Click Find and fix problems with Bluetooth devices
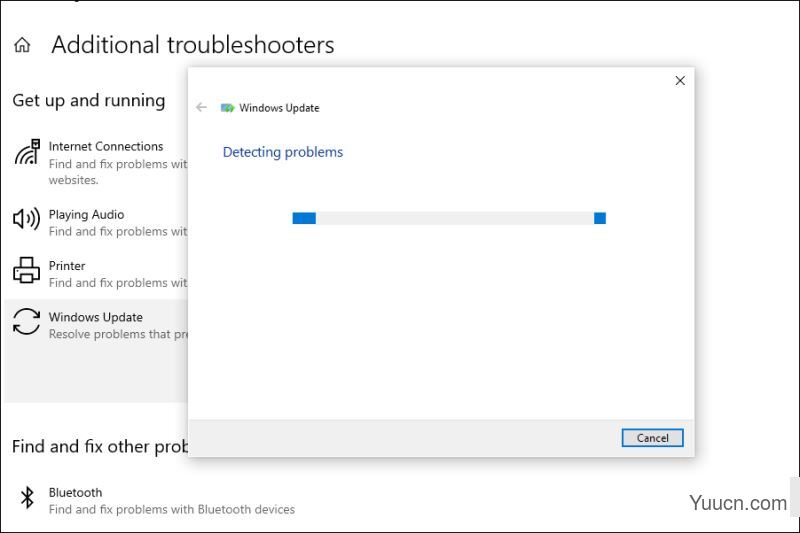The width and height of the screenshot is (800, 533). (171, 509)
